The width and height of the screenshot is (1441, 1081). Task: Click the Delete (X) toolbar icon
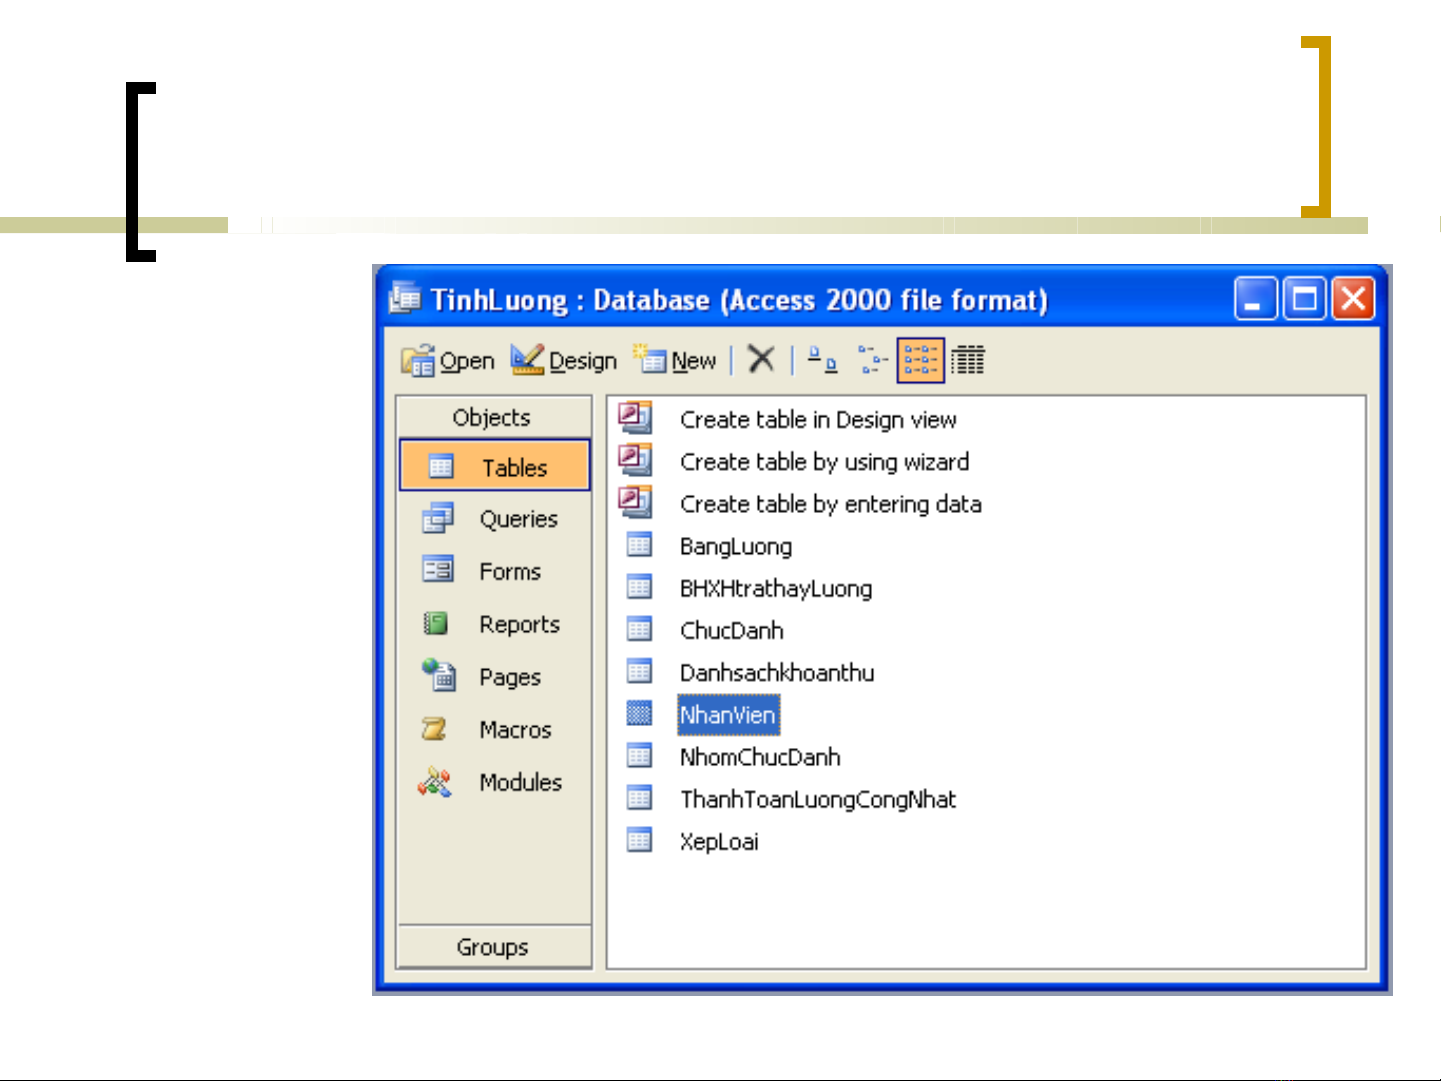coord(761,359)
